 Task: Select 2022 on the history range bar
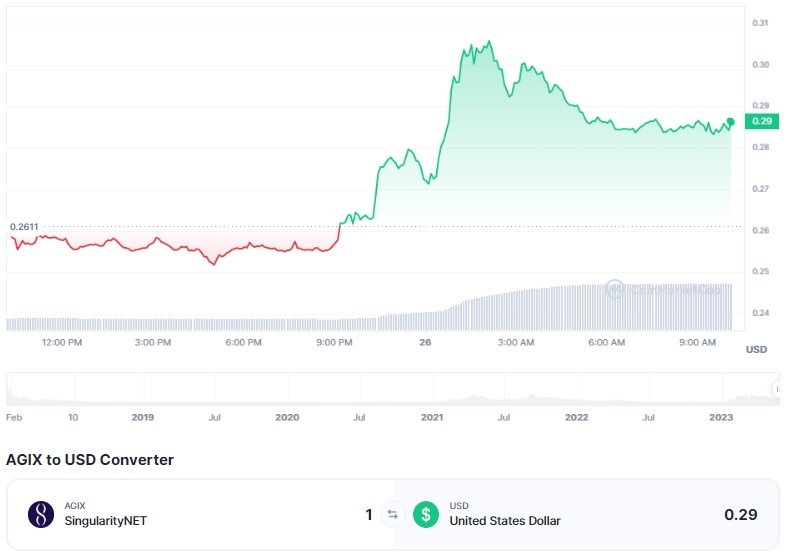pyautogui.click(x=576, y=417)
